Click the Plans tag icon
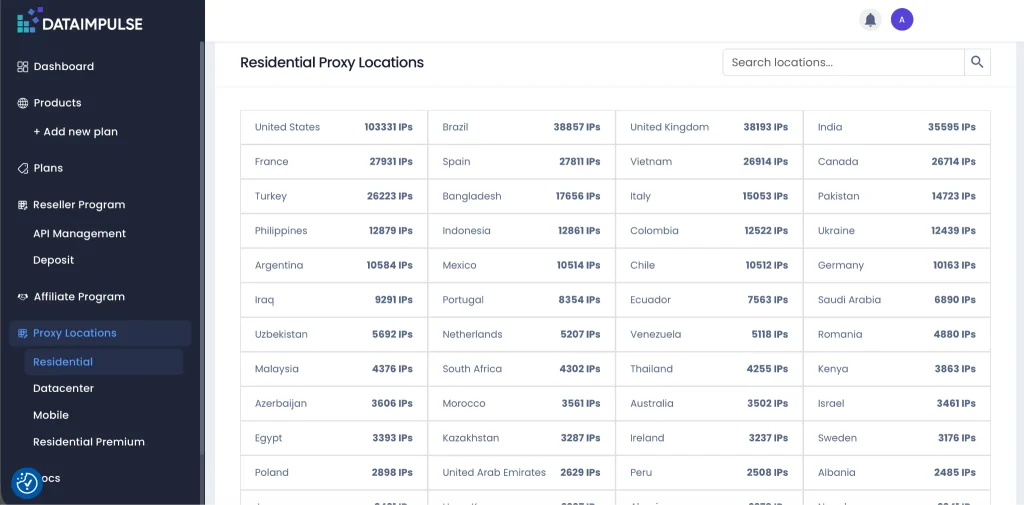The height and width of the screenshot is (505, 1024). coord(22,169)
